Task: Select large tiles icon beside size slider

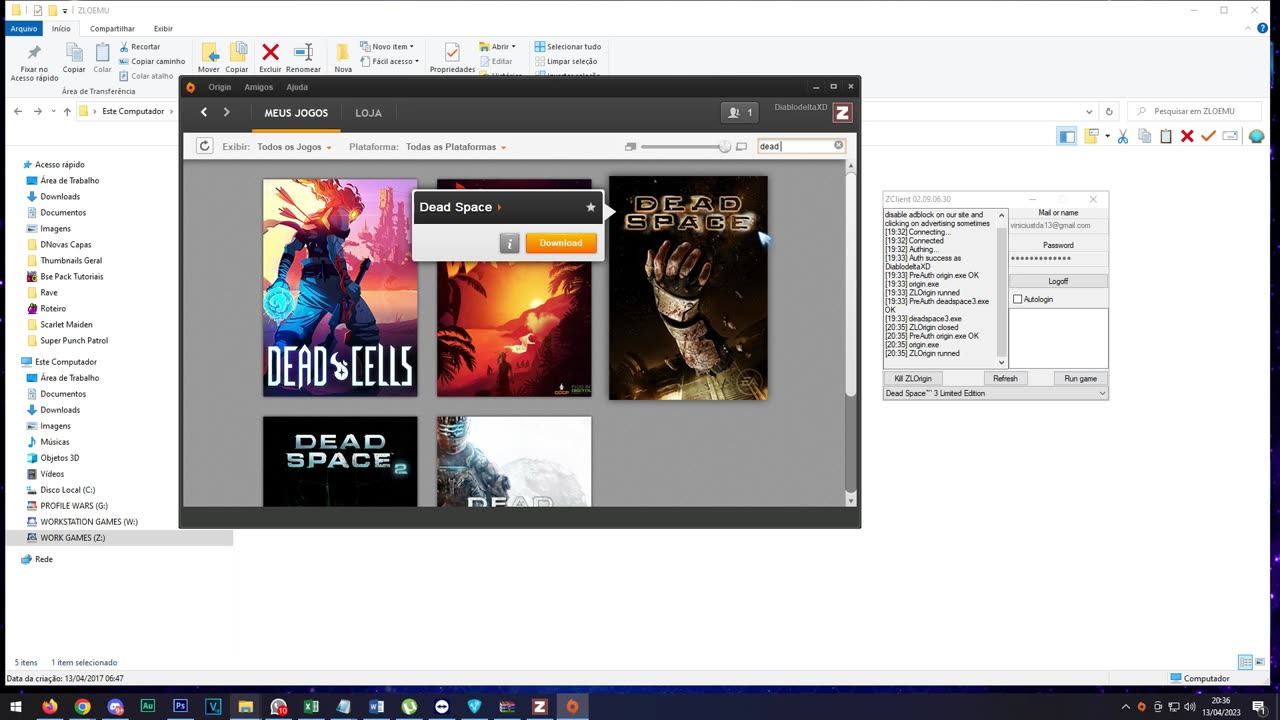Action: click(741, 147)
